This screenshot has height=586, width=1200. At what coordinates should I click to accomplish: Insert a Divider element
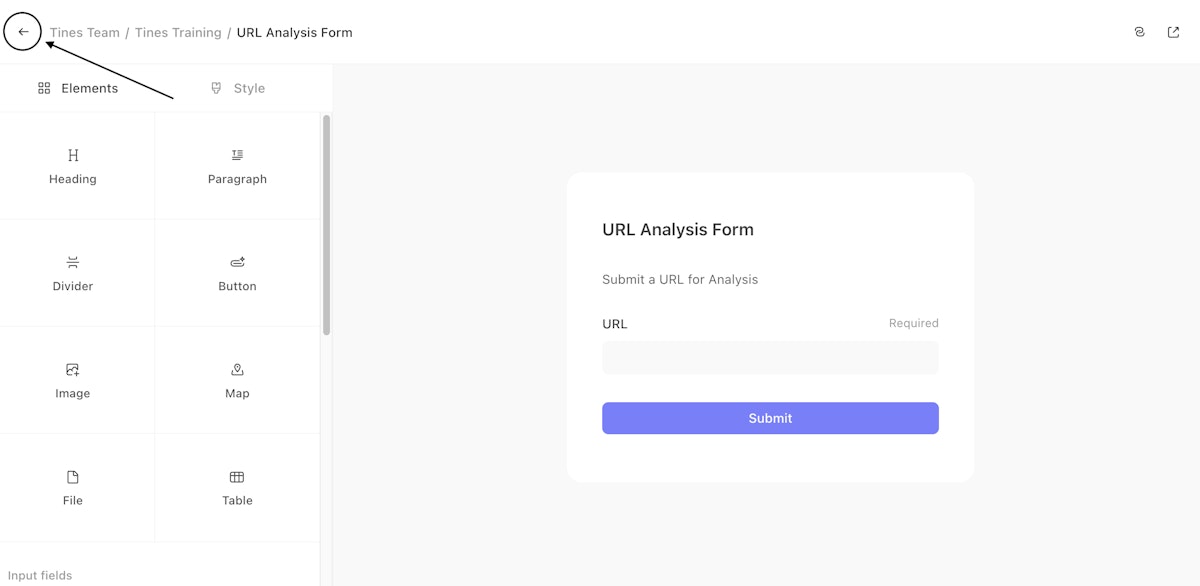(73, 273)
